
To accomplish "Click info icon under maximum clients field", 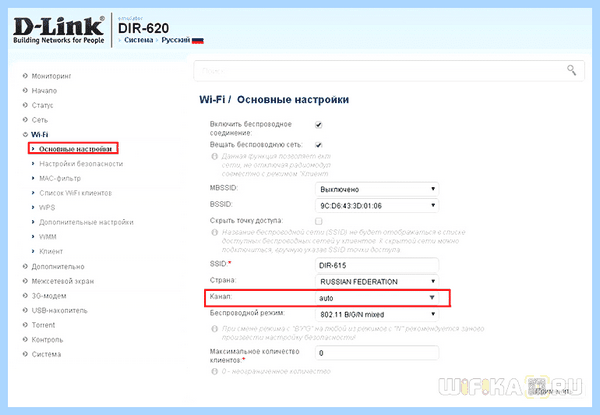I will tap(215, 371).
